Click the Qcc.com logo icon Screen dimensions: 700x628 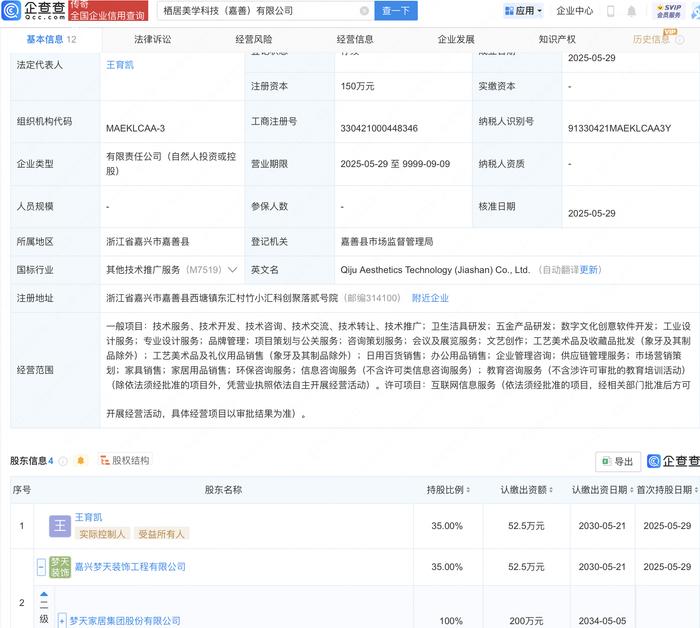point(11,10)
